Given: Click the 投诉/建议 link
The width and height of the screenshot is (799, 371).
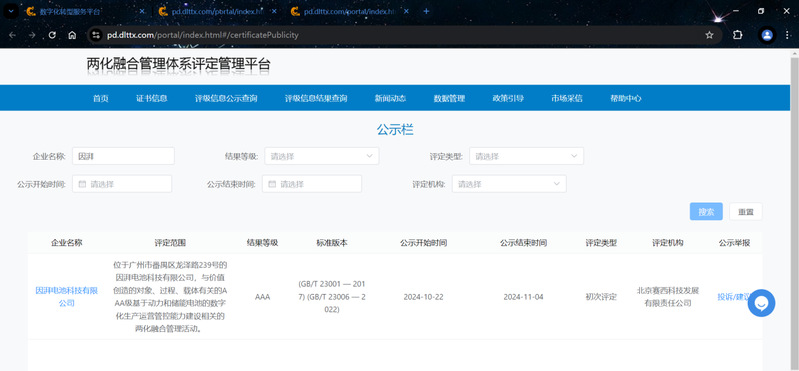Looking at the screenshot, I should 734,297.
